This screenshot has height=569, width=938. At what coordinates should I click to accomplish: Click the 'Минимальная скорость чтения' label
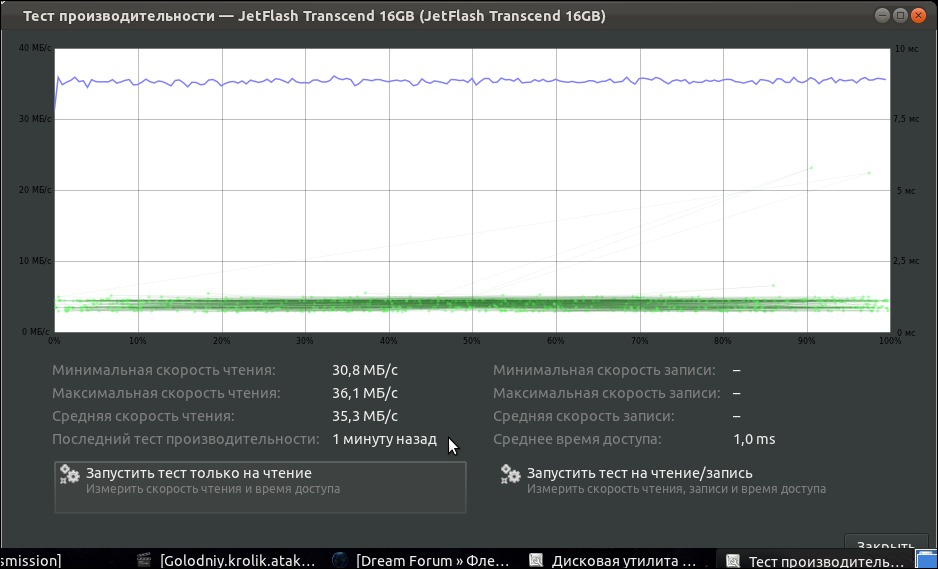164,370
